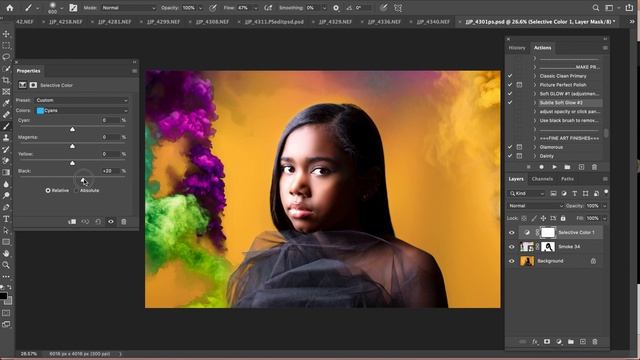Toggle dialog box for Picture Perfect Polish
This screenshot has width=640, height=360.
pos(519,85)
